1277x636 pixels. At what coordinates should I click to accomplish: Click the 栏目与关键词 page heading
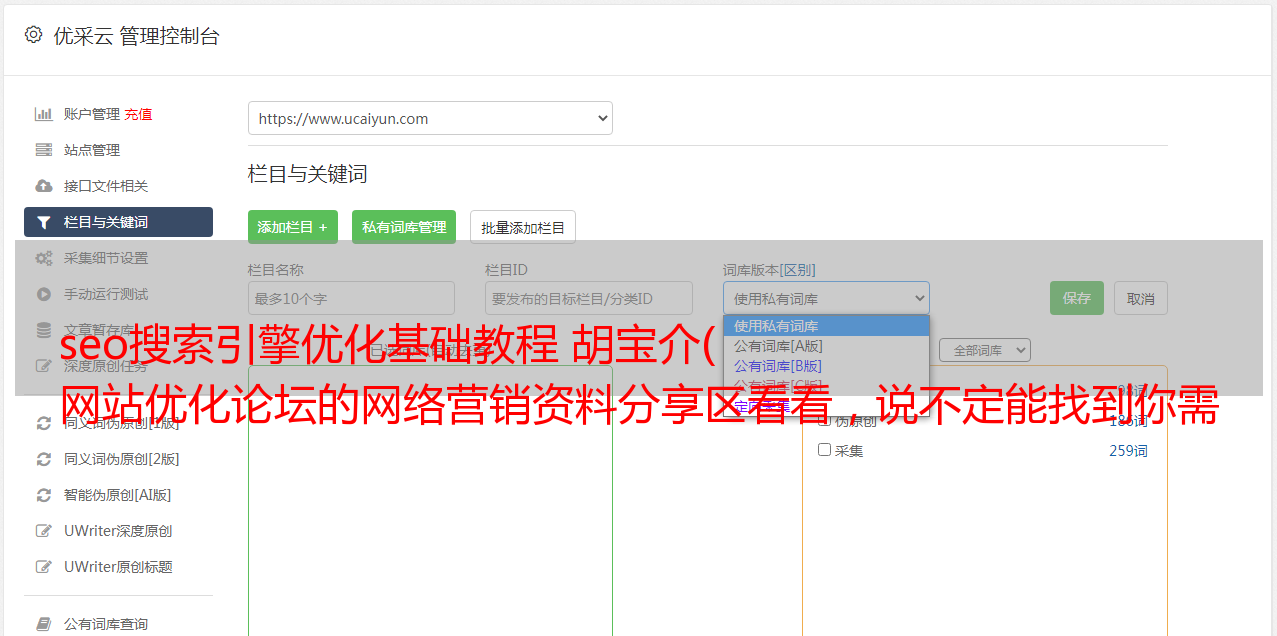pos(307,174)
